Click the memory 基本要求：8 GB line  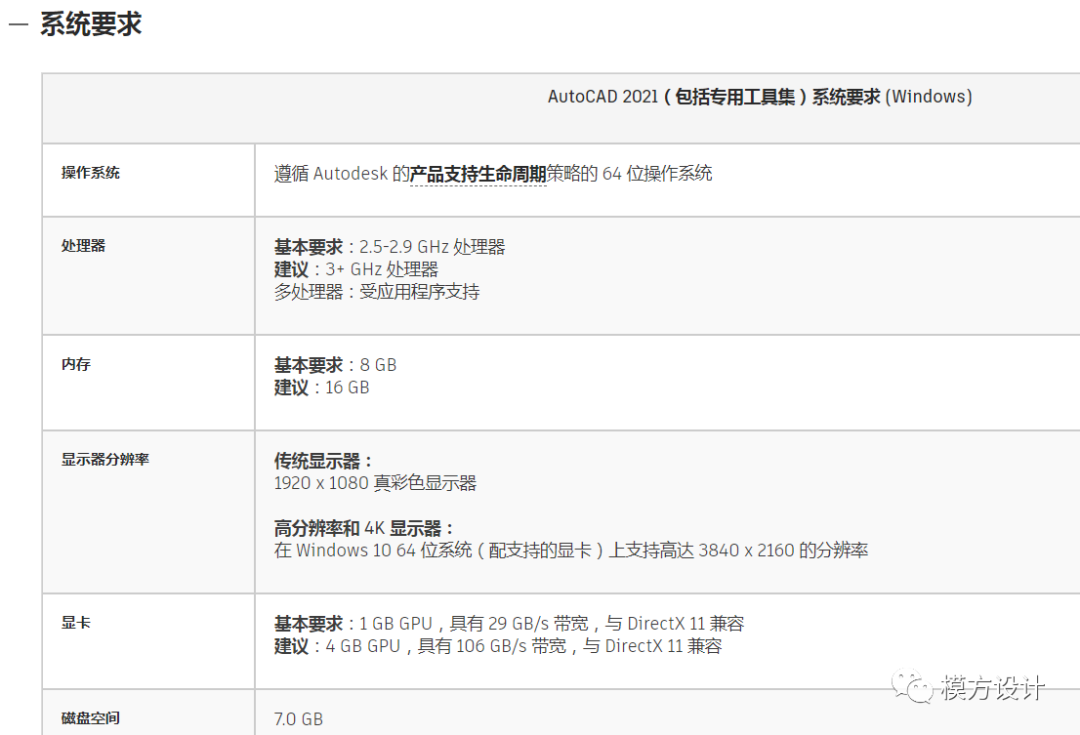pyautogui.click(x=335, y=365)
